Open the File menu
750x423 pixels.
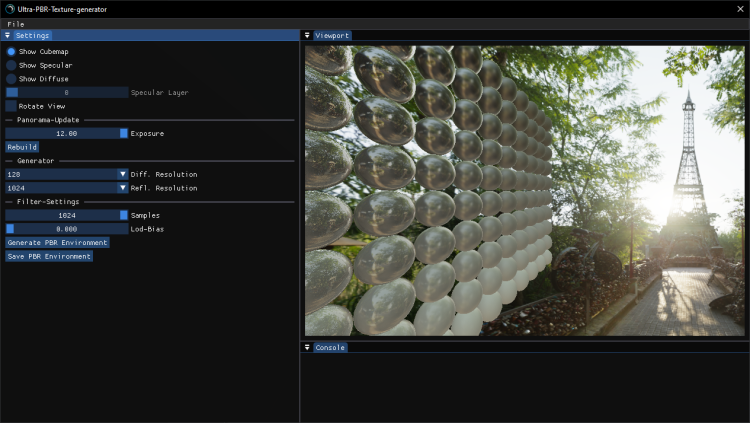click(16, 24)
